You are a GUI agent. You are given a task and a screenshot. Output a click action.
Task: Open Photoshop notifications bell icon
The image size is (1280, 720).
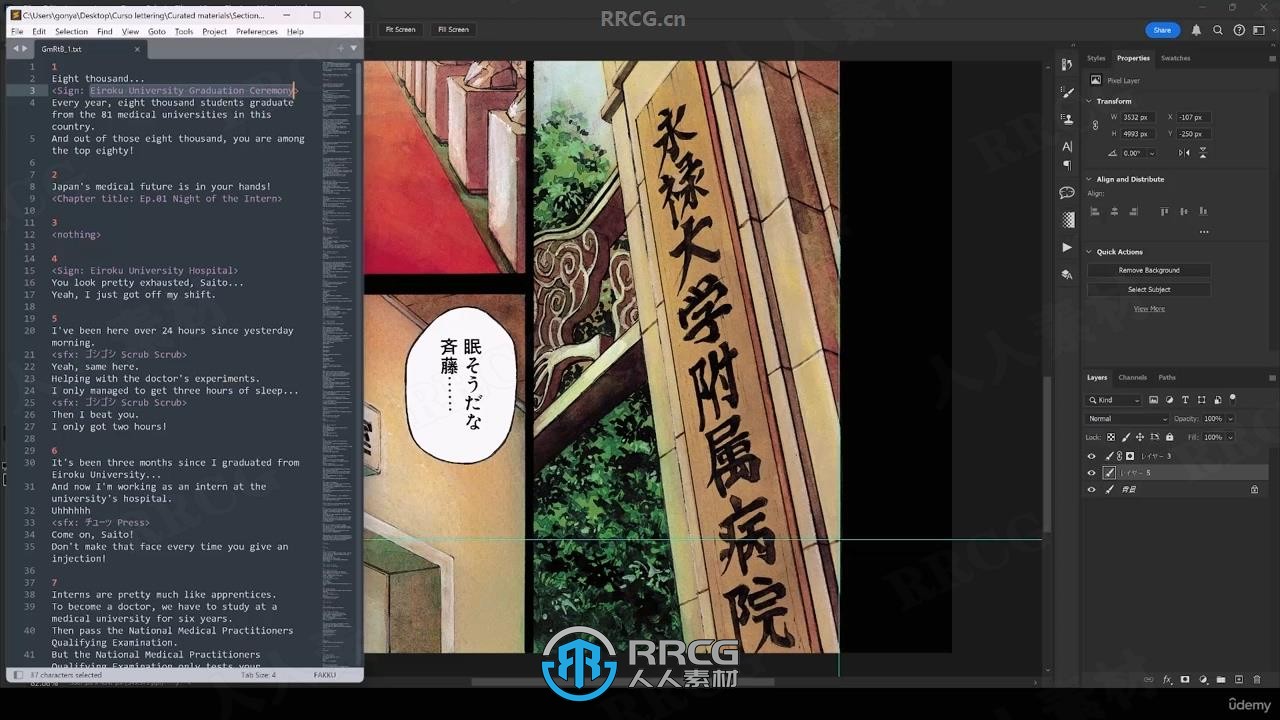[1196, 30]
